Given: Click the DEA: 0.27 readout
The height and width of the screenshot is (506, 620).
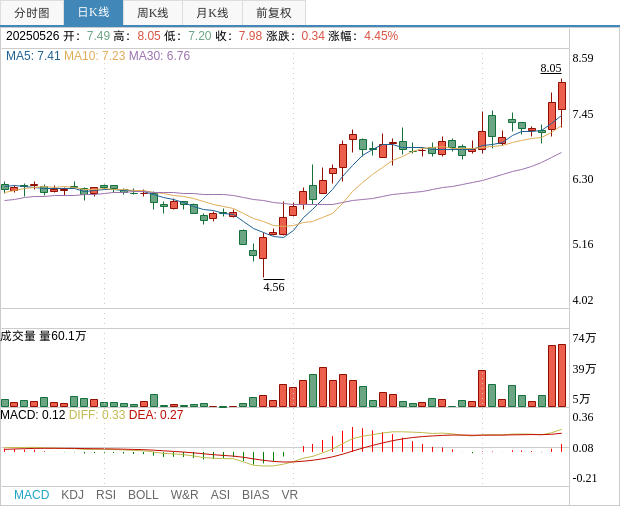Looking at the screenshot, I should [156, 415].
